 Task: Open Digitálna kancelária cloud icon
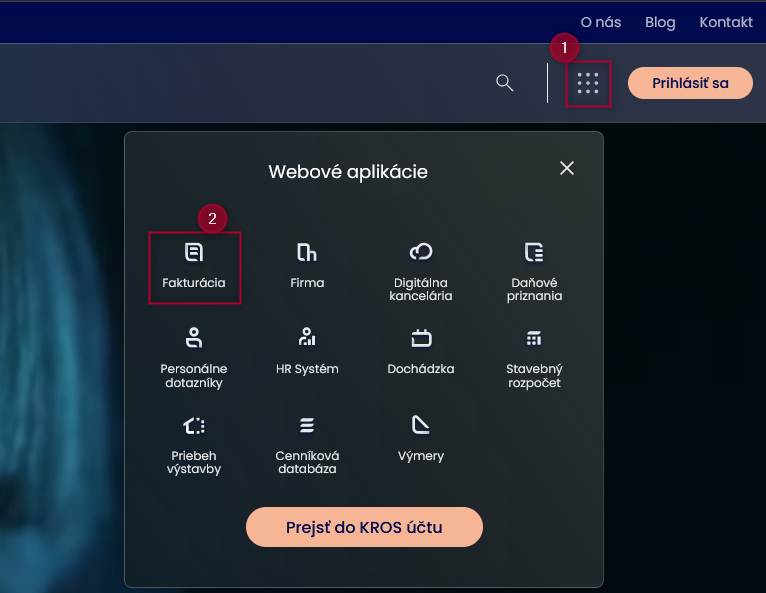(x=421, y=252)
